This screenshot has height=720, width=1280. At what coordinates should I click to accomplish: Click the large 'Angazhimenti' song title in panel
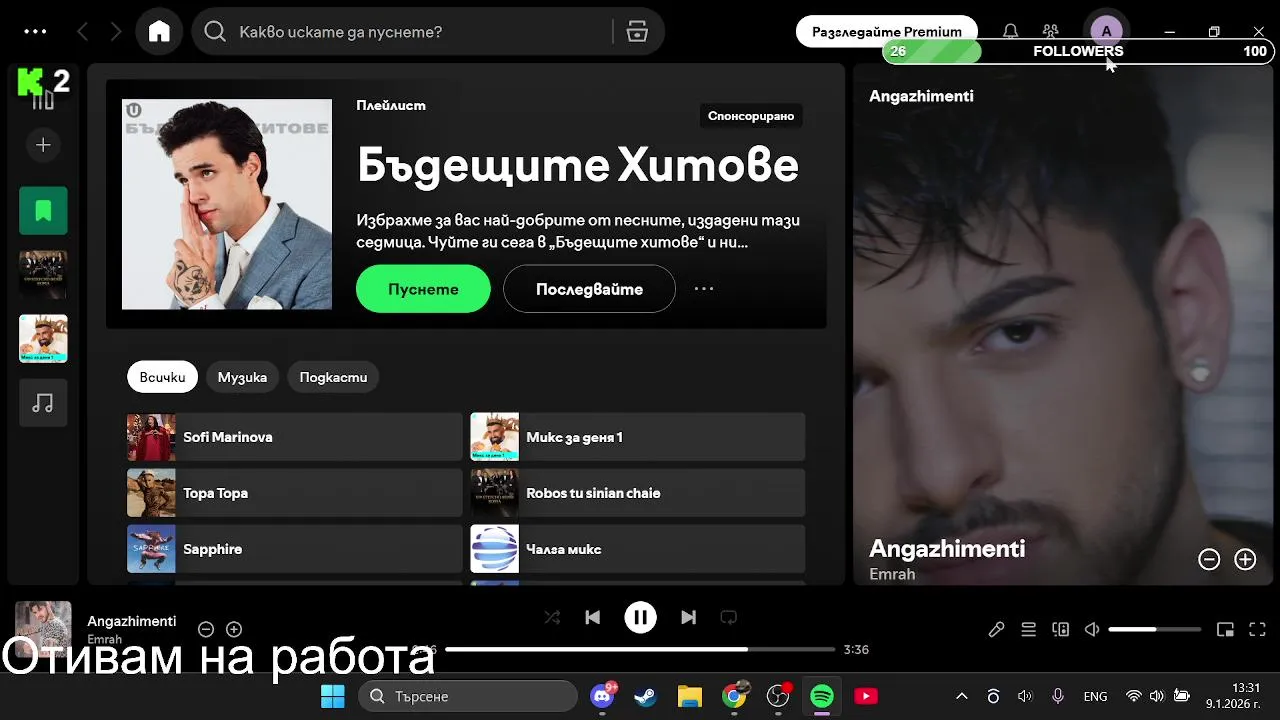tap(947, 548)
